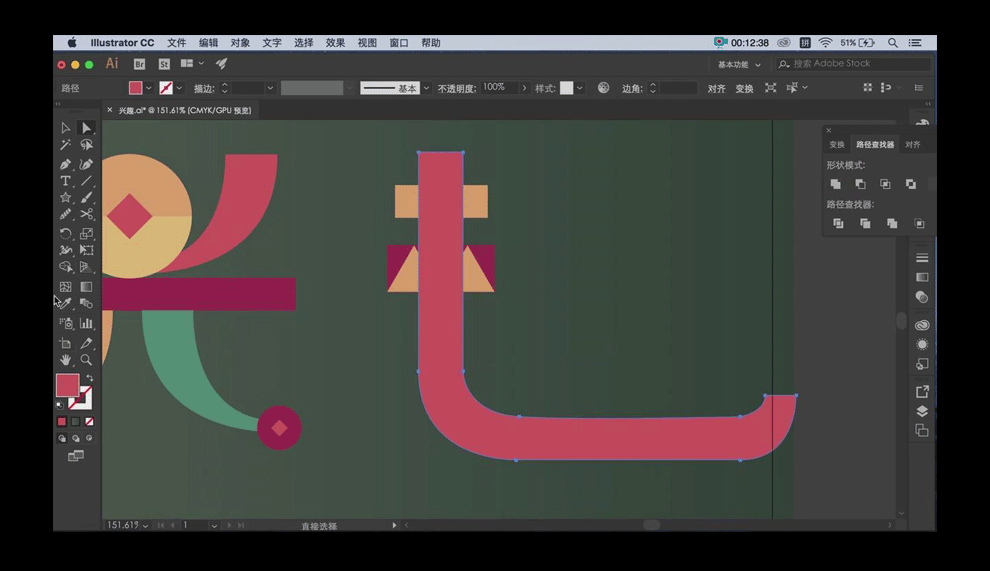Image resolution: width=990 pixels, height=571 pixels.
Task: Select the Zoom magnifier tool
Action: [87, 360]
